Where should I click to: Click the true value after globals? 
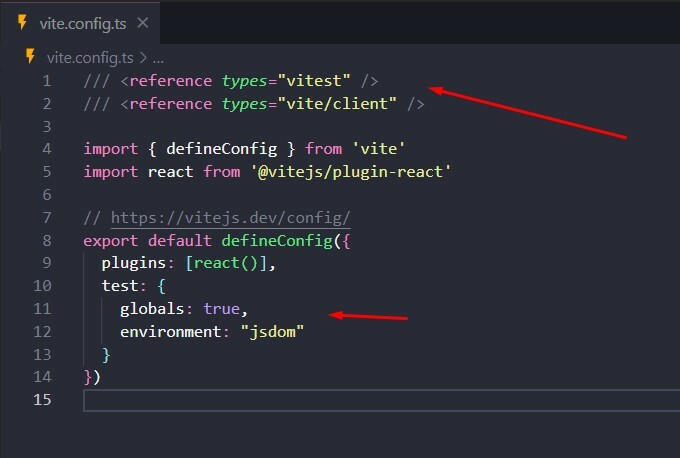pyautogui.click(x=222, y=309)
